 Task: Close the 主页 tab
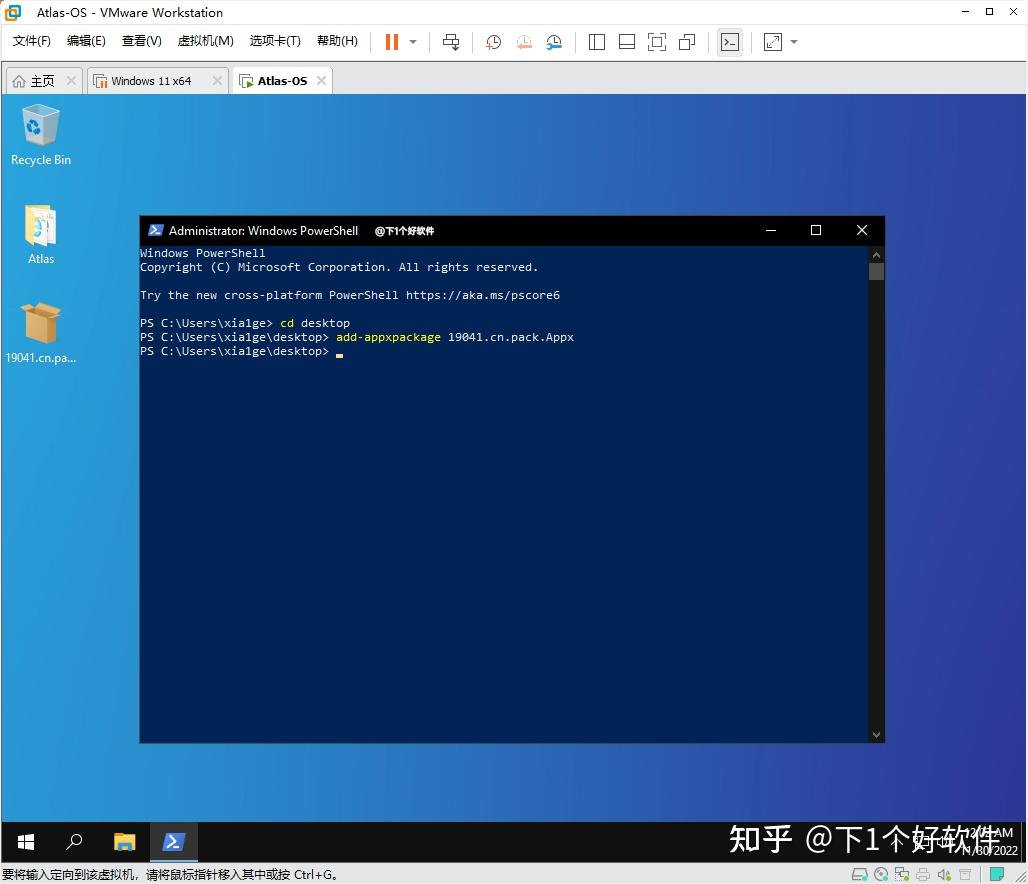coord(71,81)
